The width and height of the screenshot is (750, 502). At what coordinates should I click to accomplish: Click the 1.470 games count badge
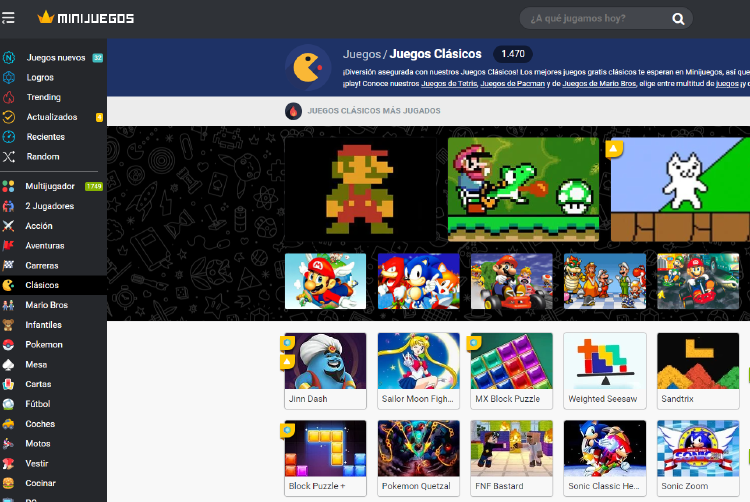(x=513, y=54)
